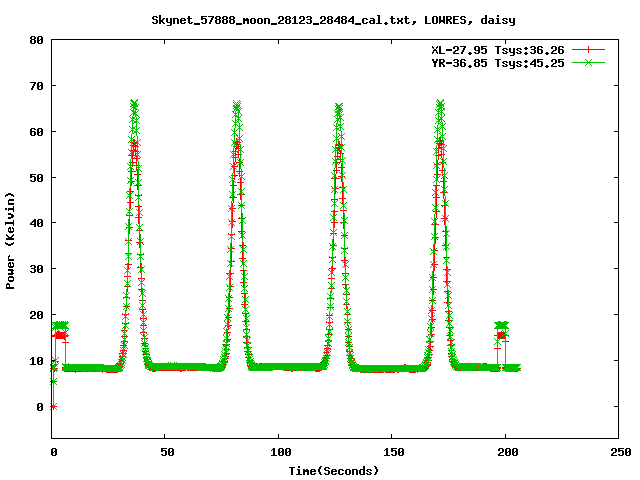Click the 40 y-axis tick label

[x=36, y=223]
